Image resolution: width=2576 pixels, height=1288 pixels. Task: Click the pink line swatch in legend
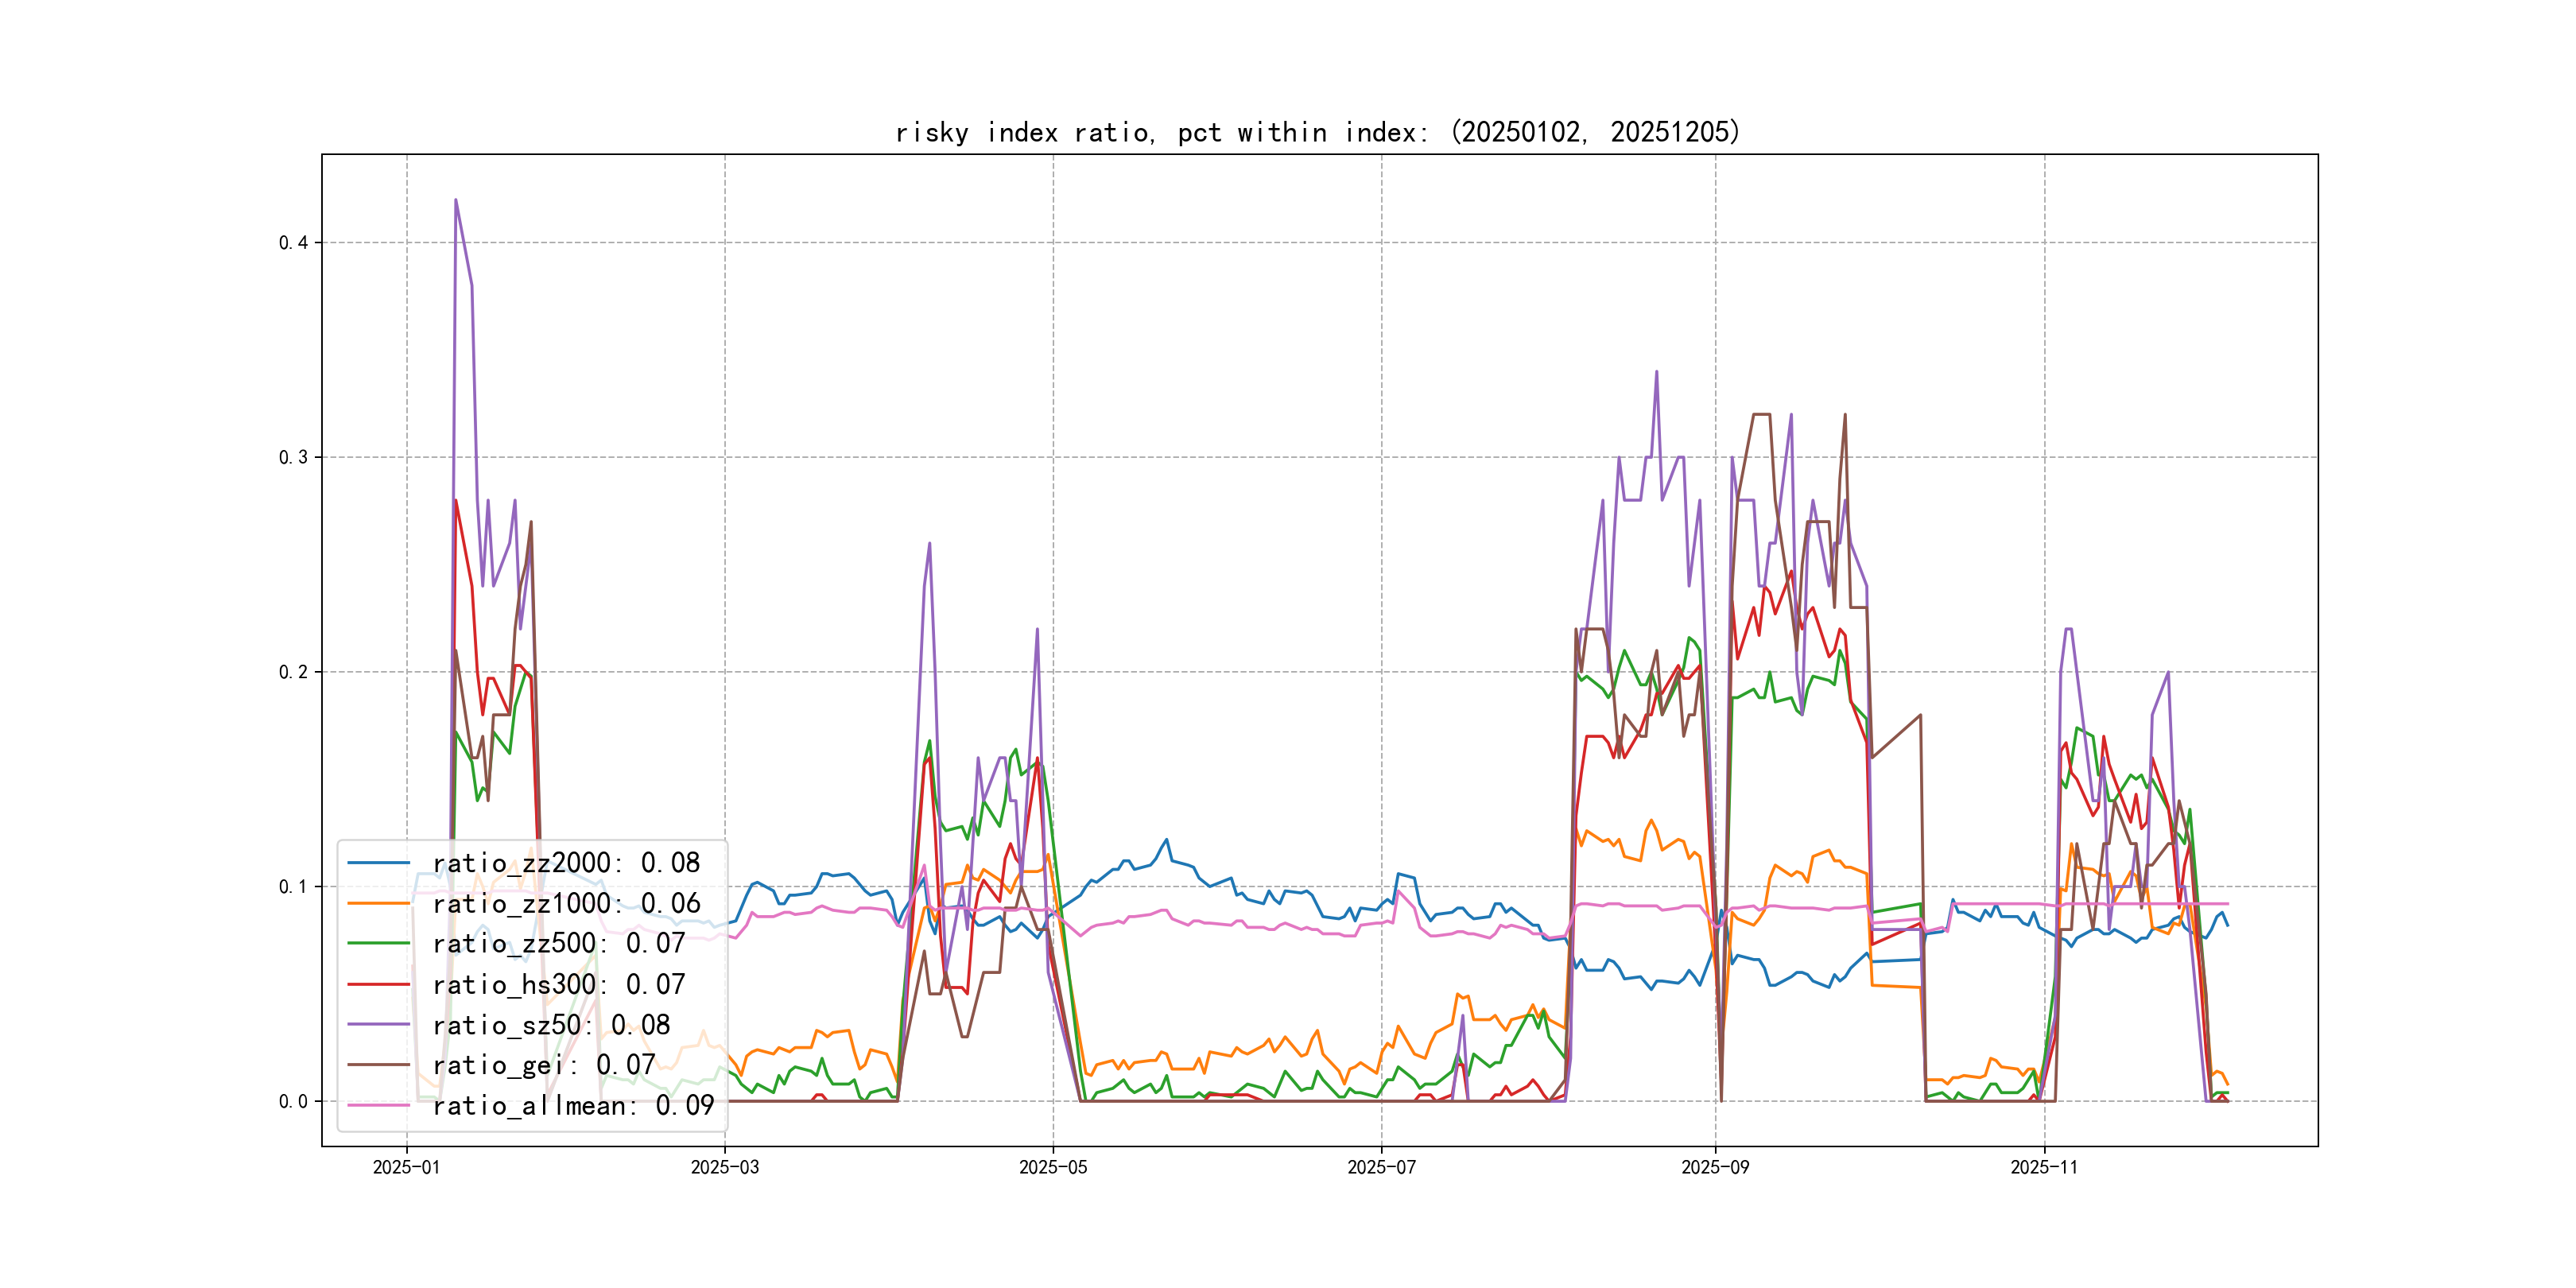click(x=378, y=1105)
